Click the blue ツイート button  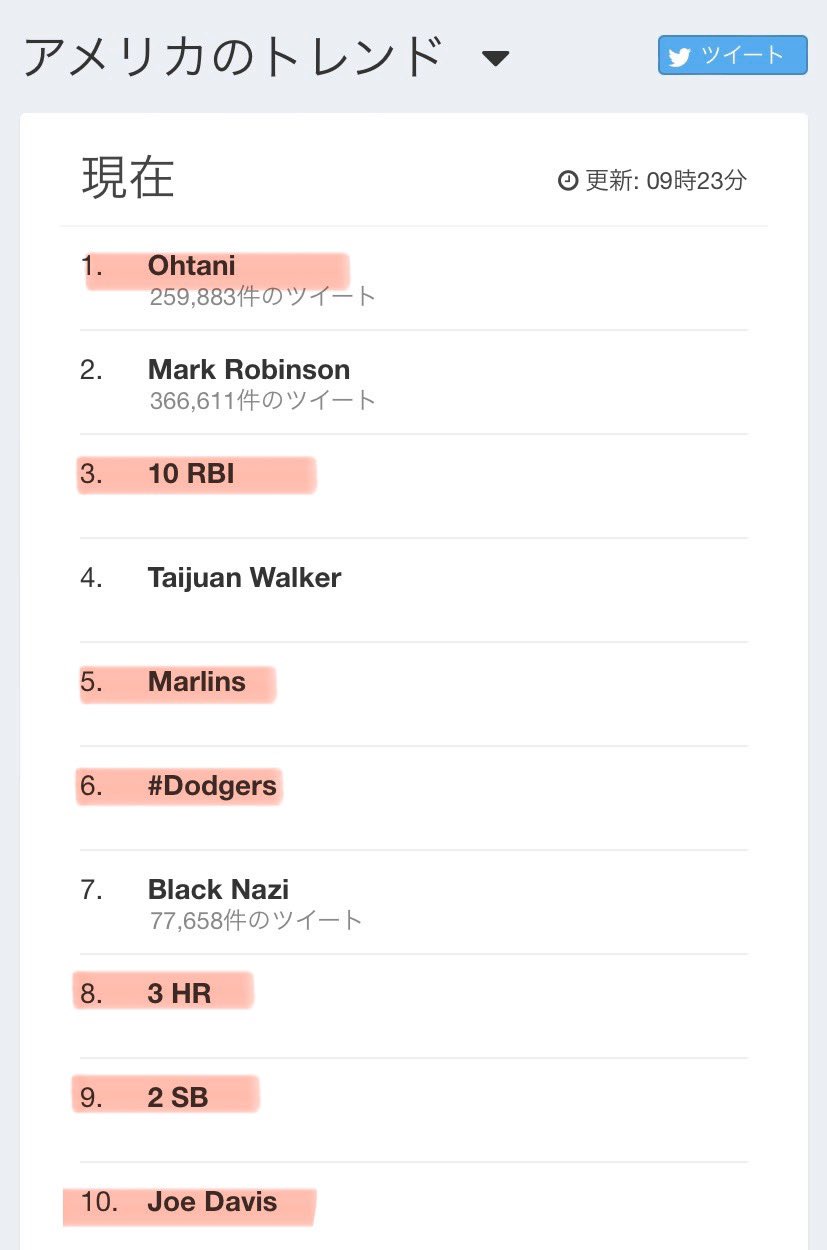(x=732, y=56)
